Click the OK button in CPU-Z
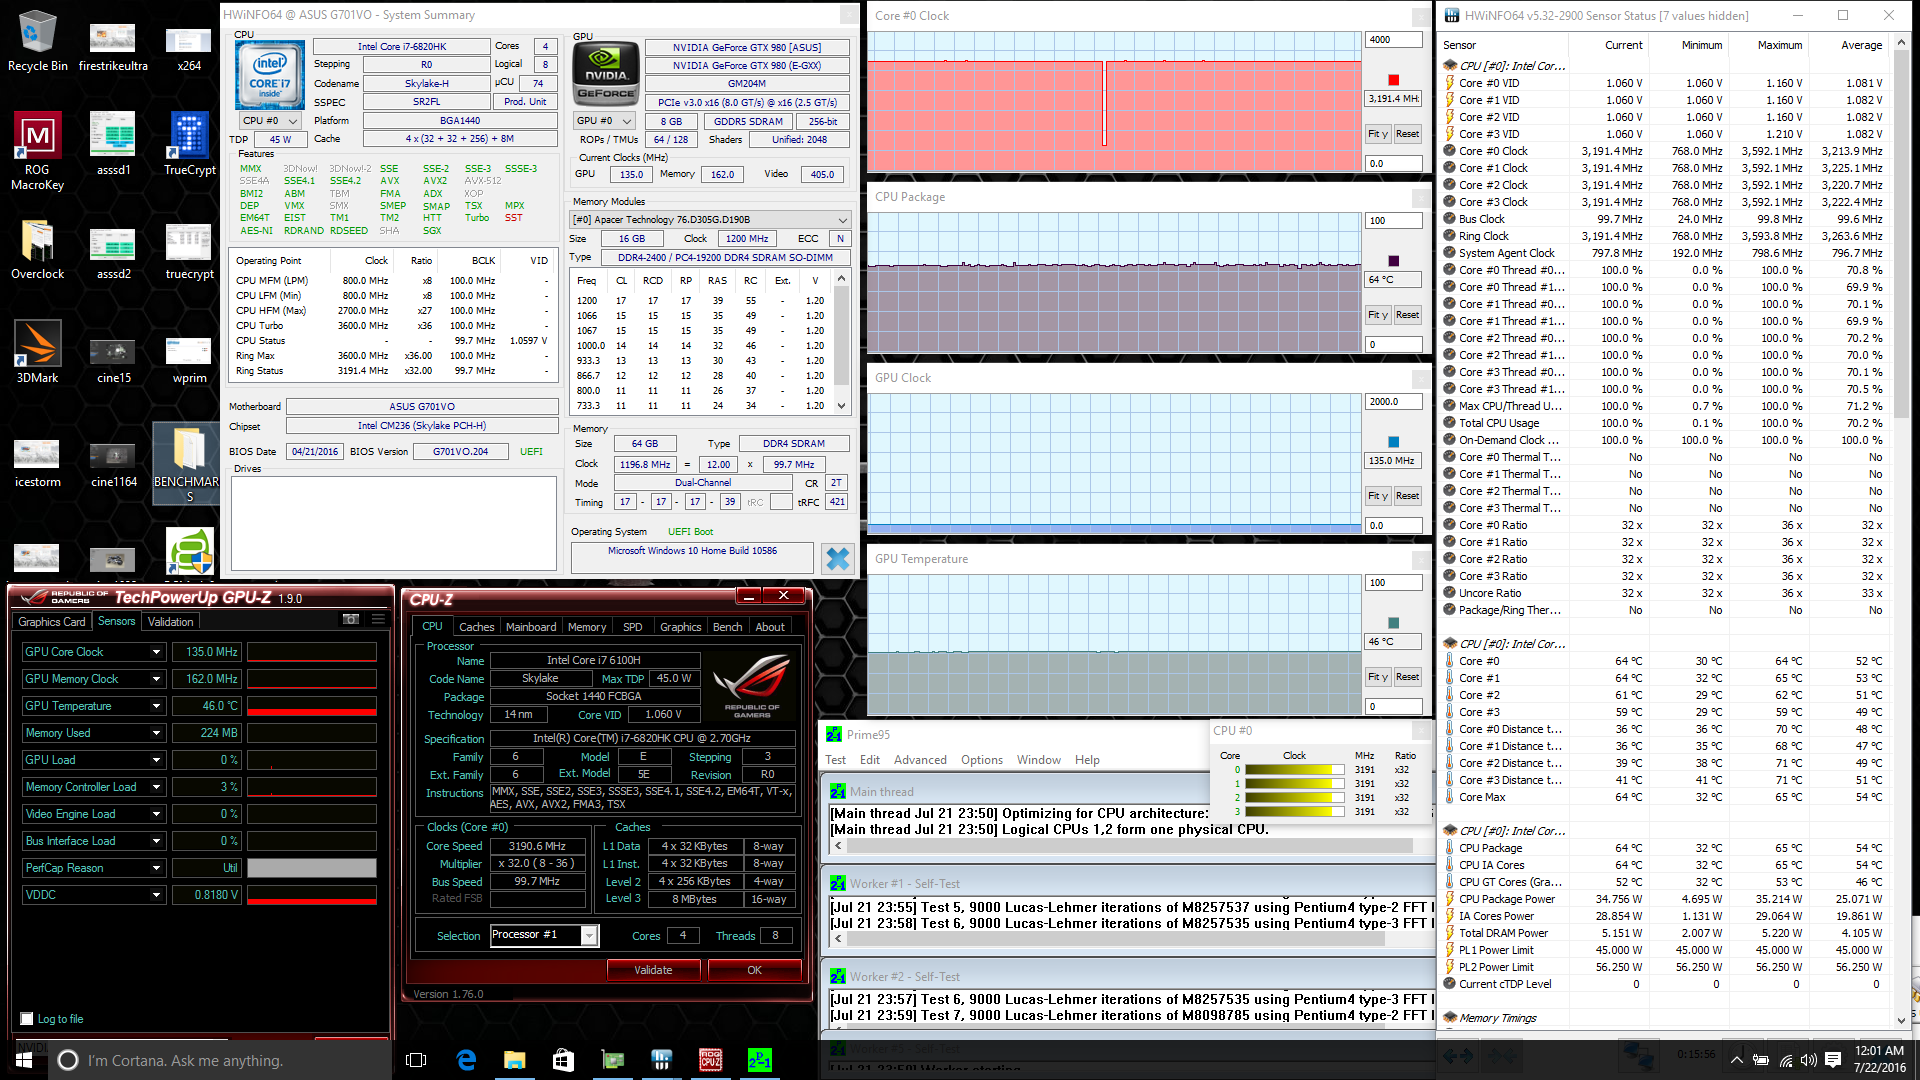 (754, 970)
